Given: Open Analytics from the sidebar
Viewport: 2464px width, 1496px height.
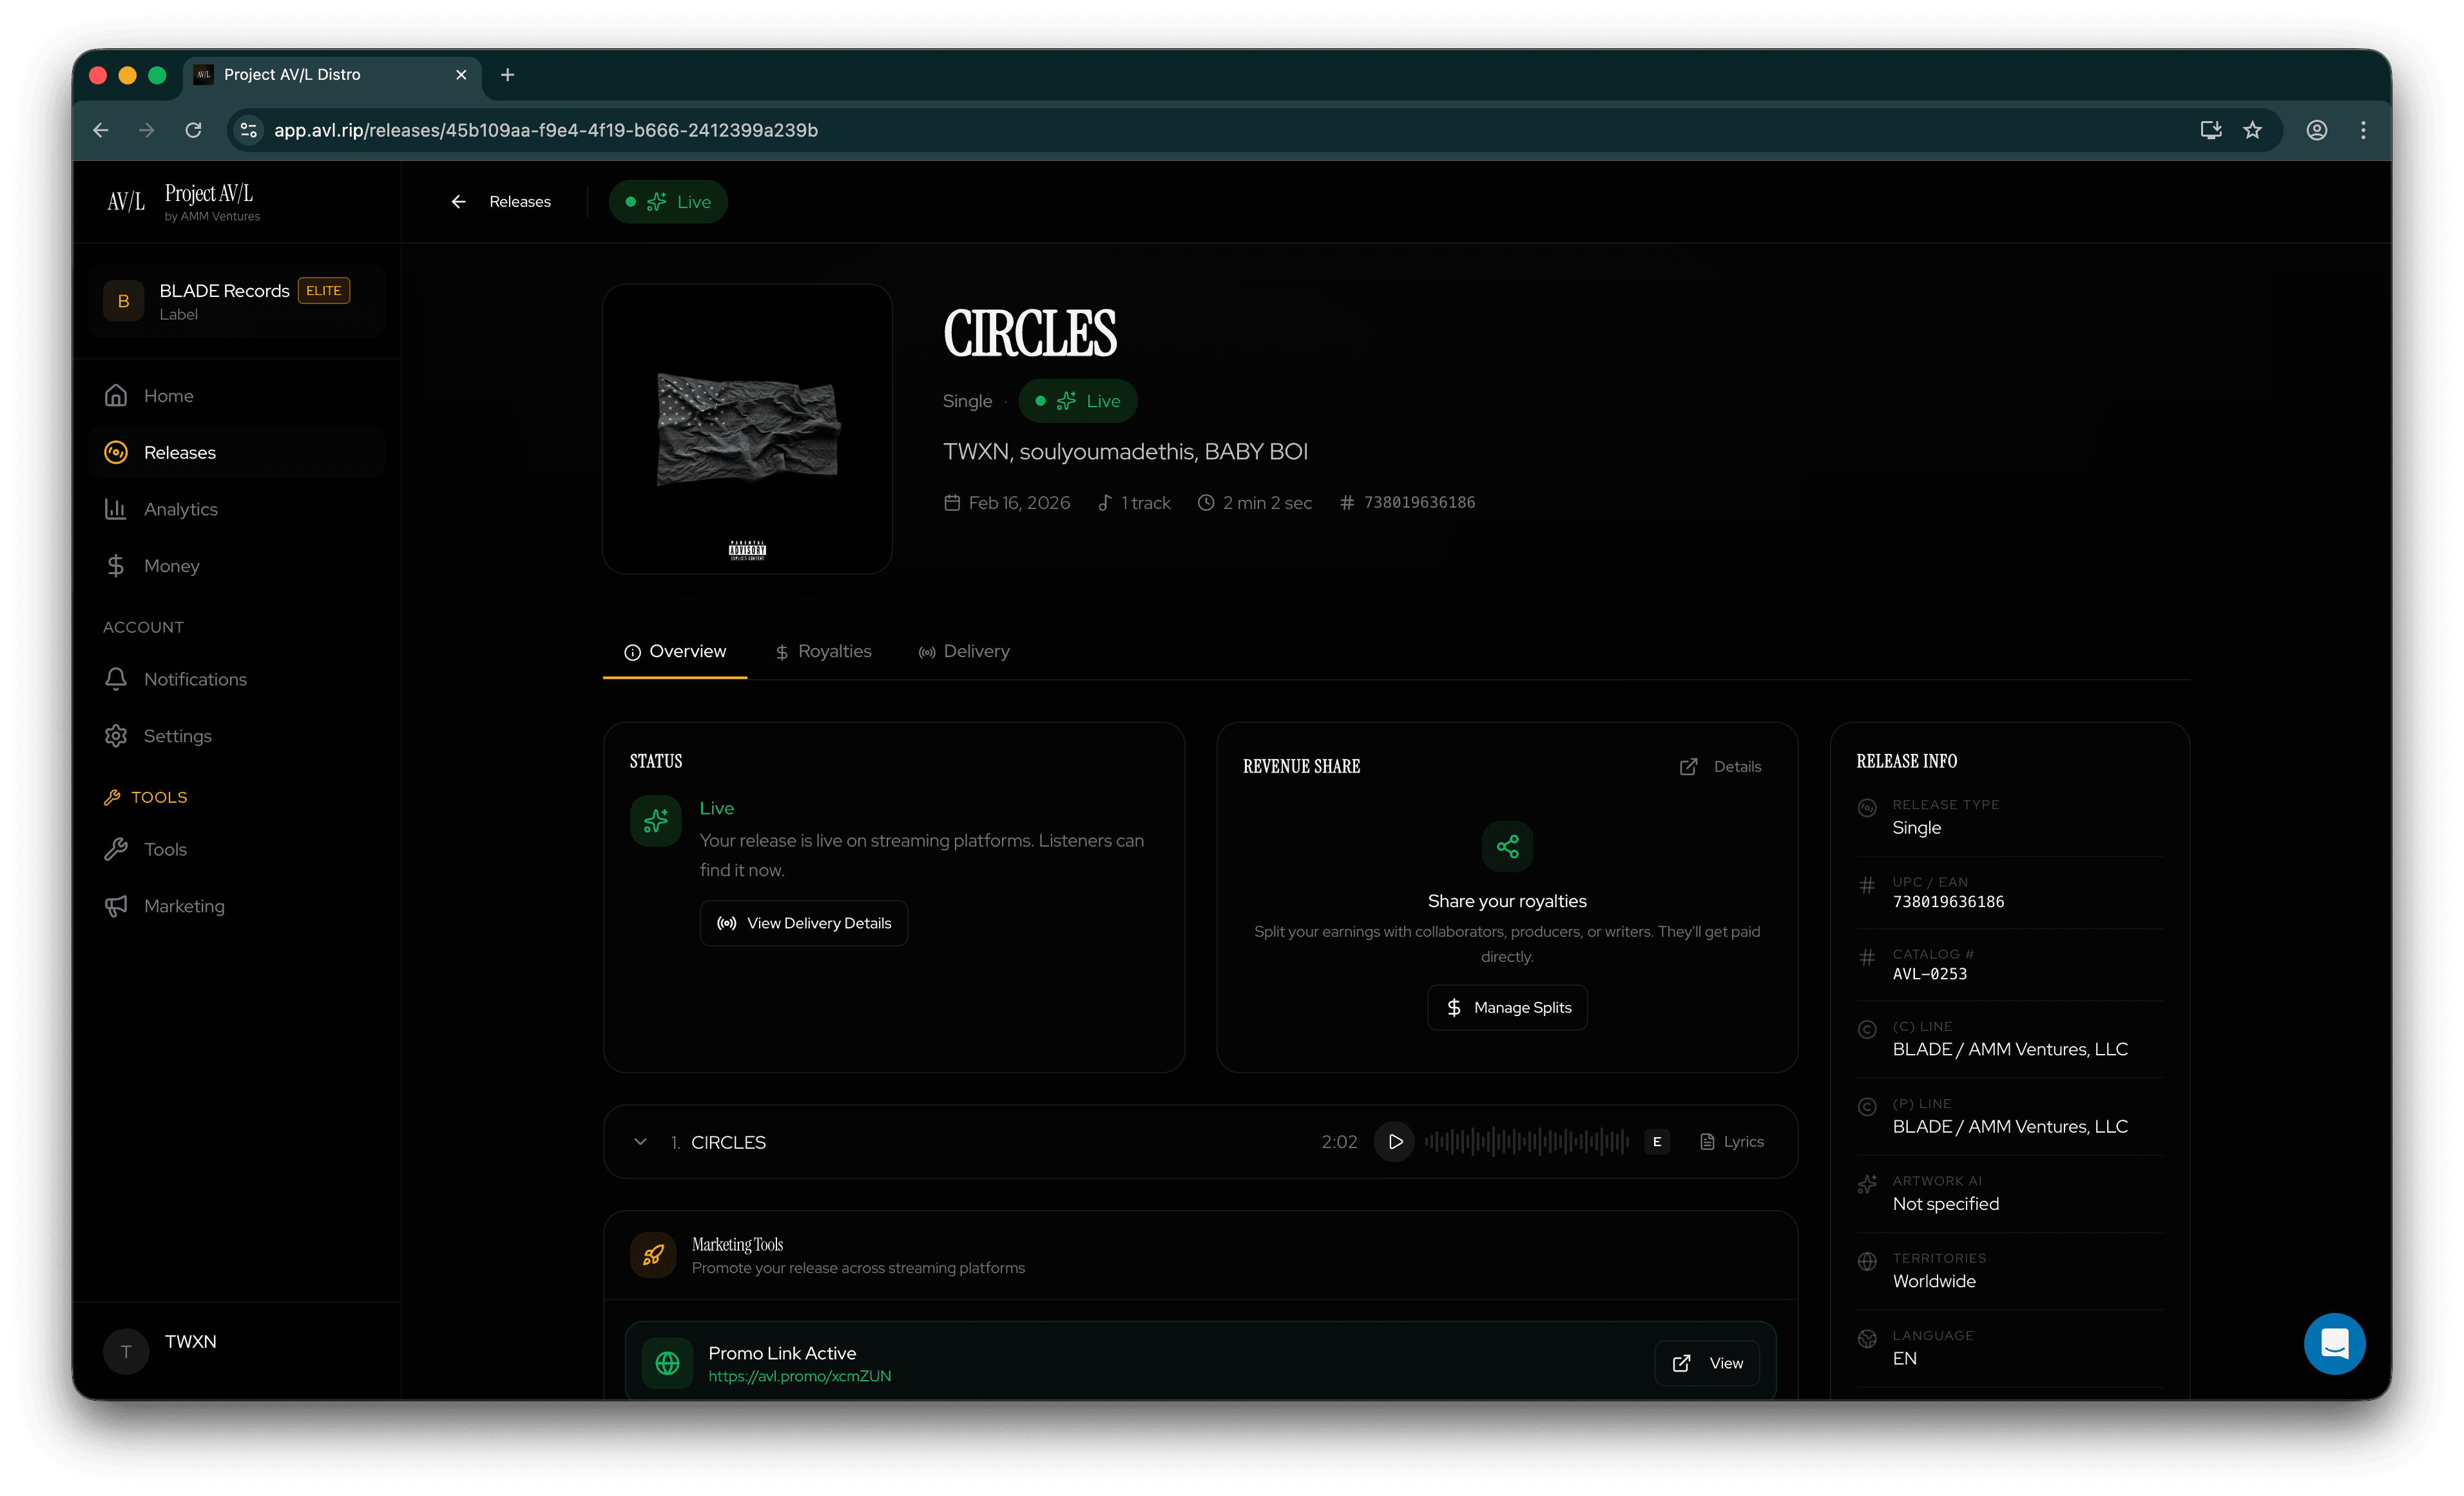Looking at the screenshot, I should tap(236, 509).
